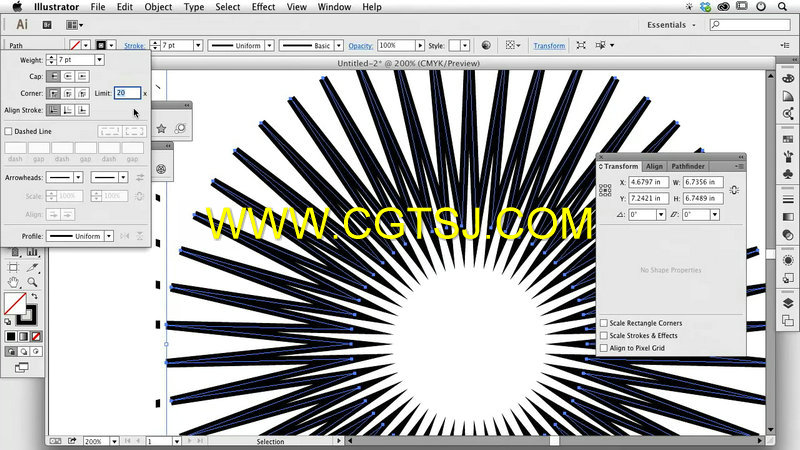Open the Artboards panel icon
800x450 pixels.
click(788, 320)
